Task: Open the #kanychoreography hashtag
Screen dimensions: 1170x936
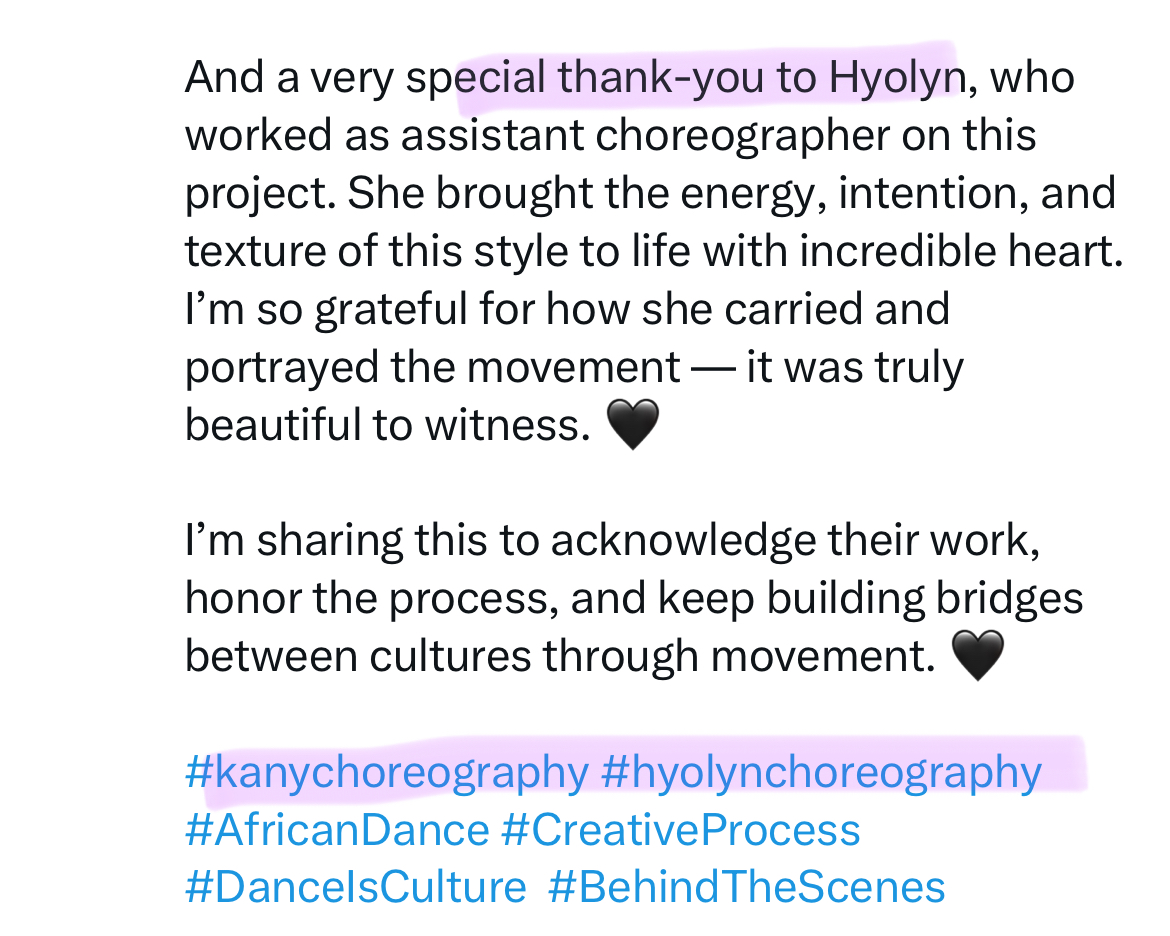Action: point(387,773)
